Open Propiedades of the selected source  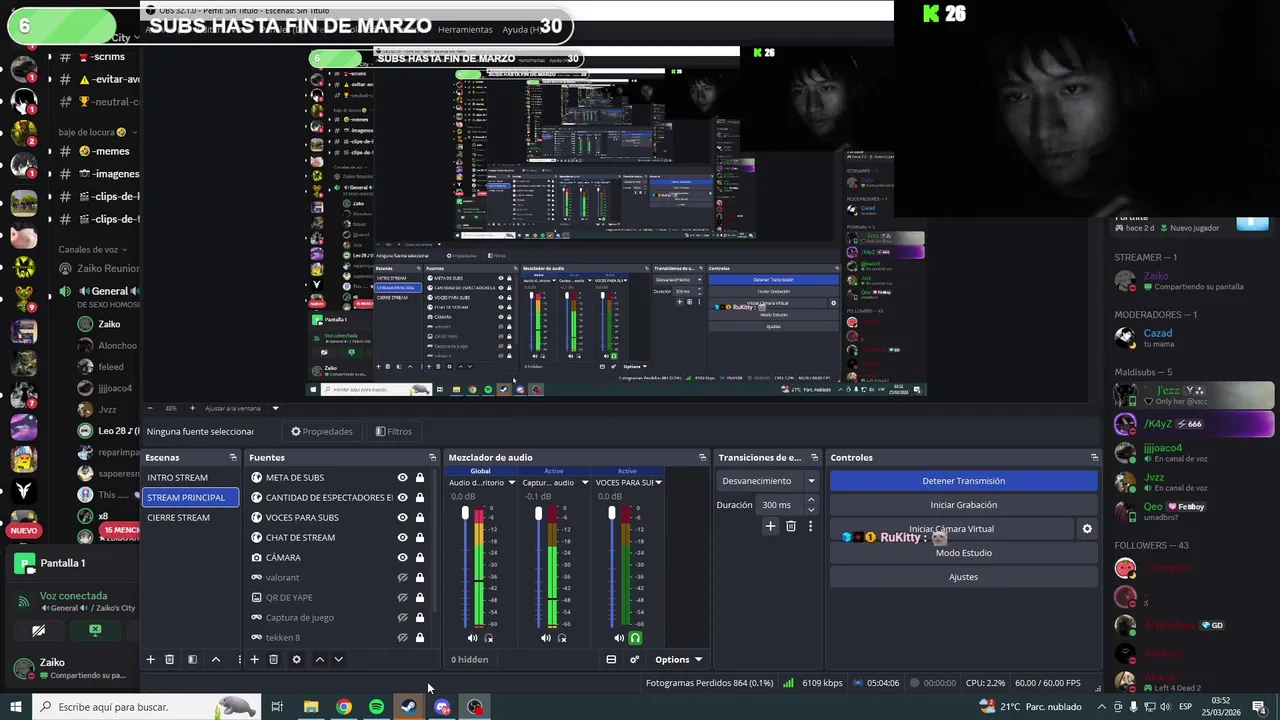point(322,432)
